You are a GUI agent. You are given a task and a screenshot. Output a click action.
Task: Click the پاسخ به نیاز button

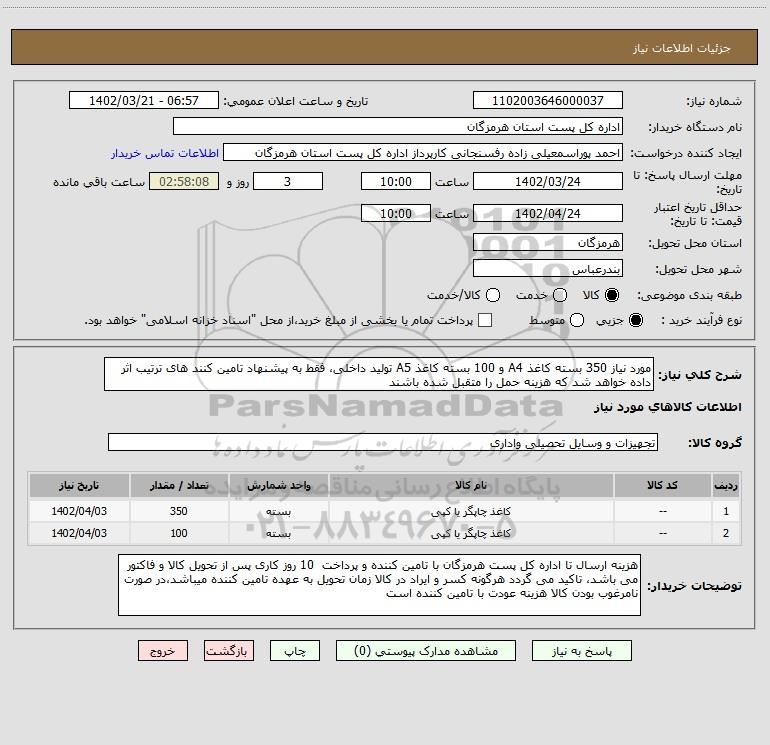point(581,651)
